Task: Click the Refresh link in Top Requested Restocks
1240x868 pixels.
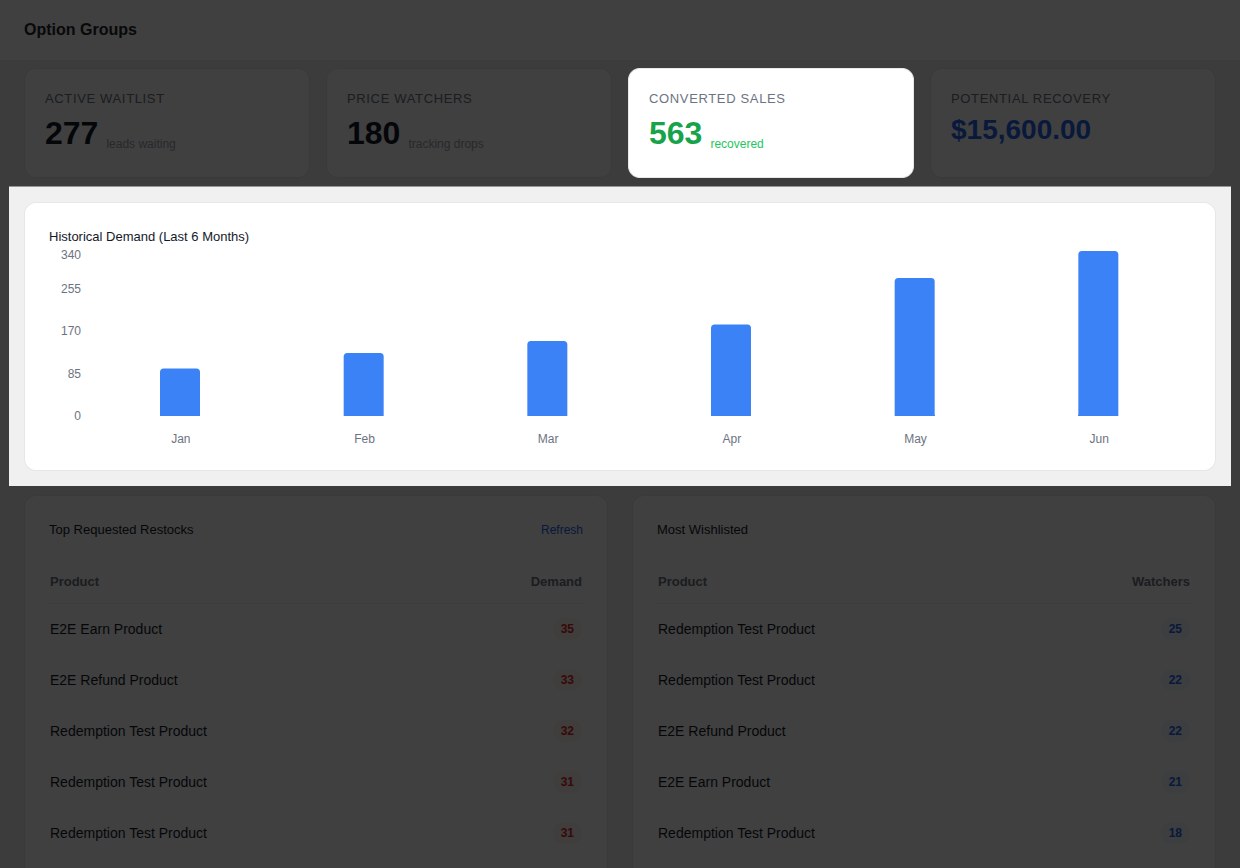Action: tap(561, 530)
